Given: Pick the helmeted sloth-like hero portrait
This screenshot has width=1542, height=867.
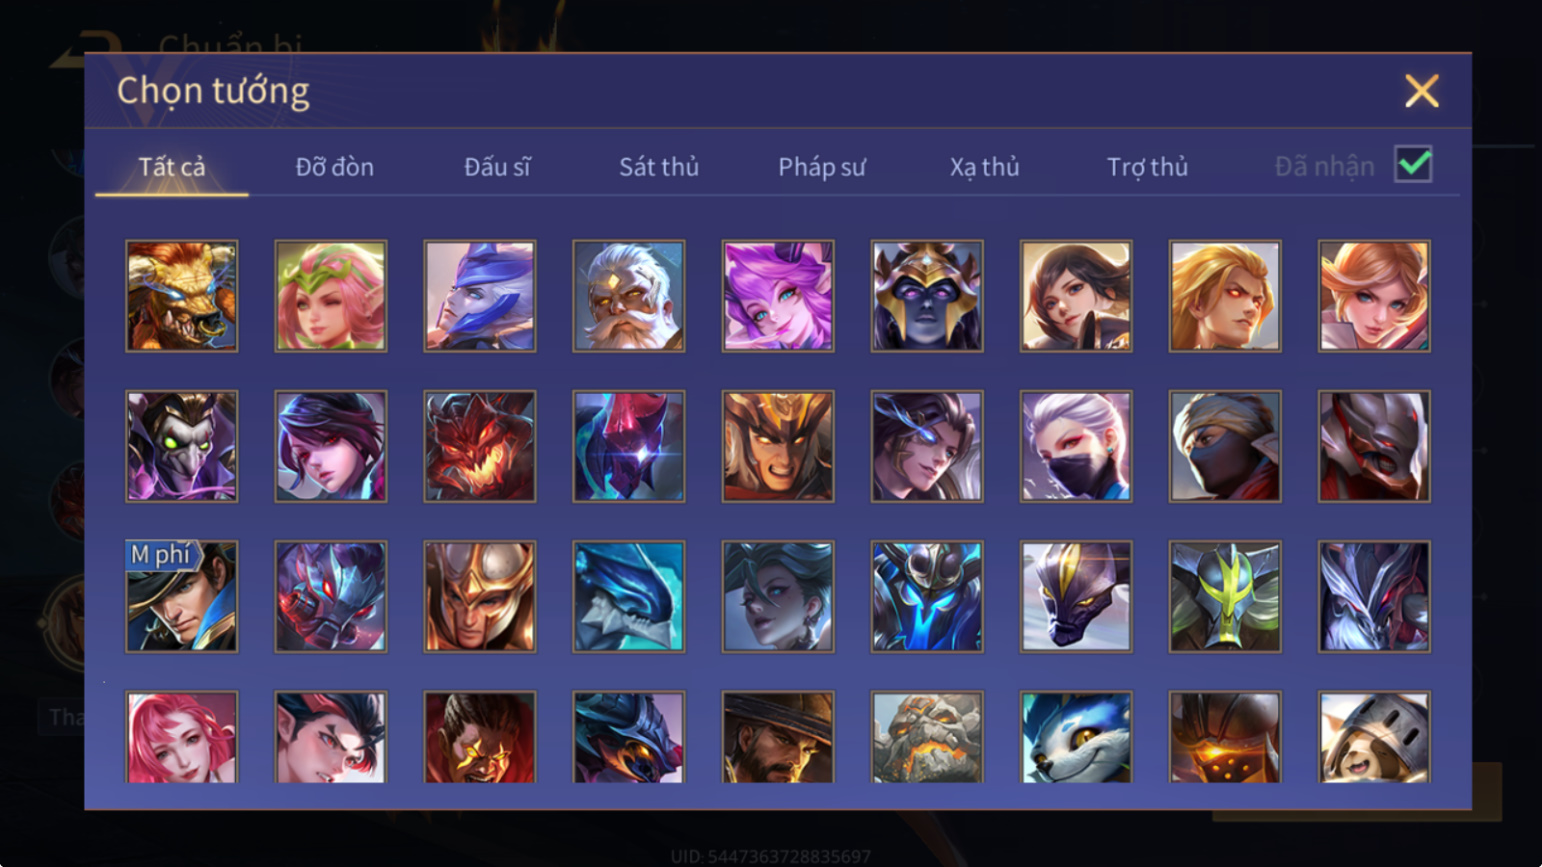Looking at the screenshot, I should point(1374,737).
